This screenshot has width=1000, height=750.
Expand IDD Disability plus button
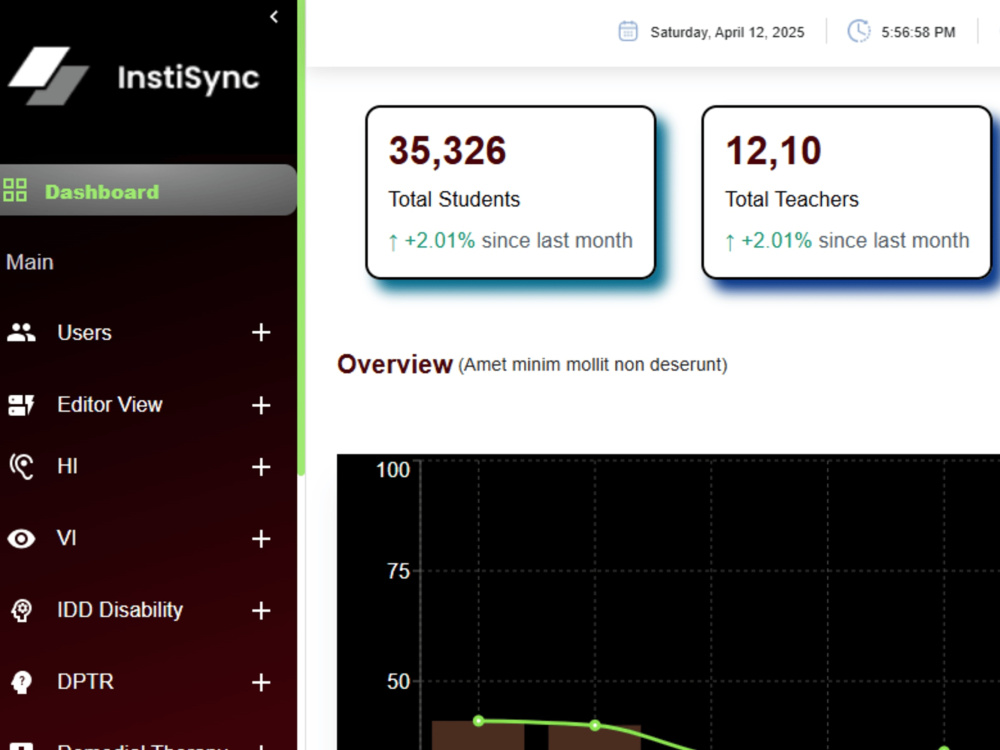(x=261, y=611)
